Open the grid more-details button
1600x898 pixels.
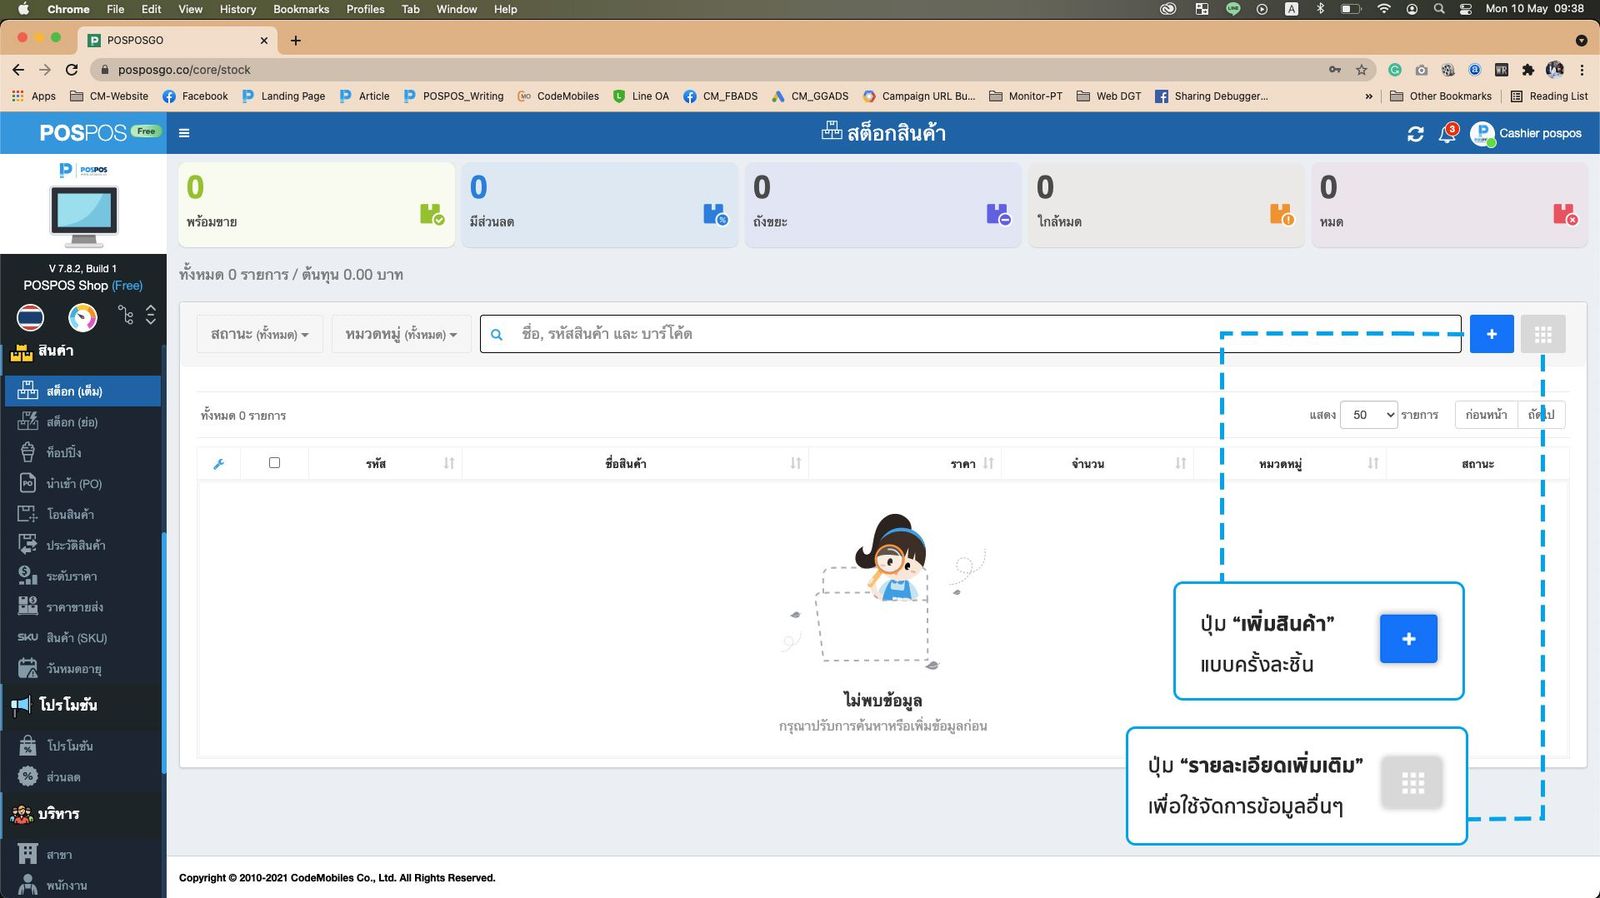[x=1542, y=334]
